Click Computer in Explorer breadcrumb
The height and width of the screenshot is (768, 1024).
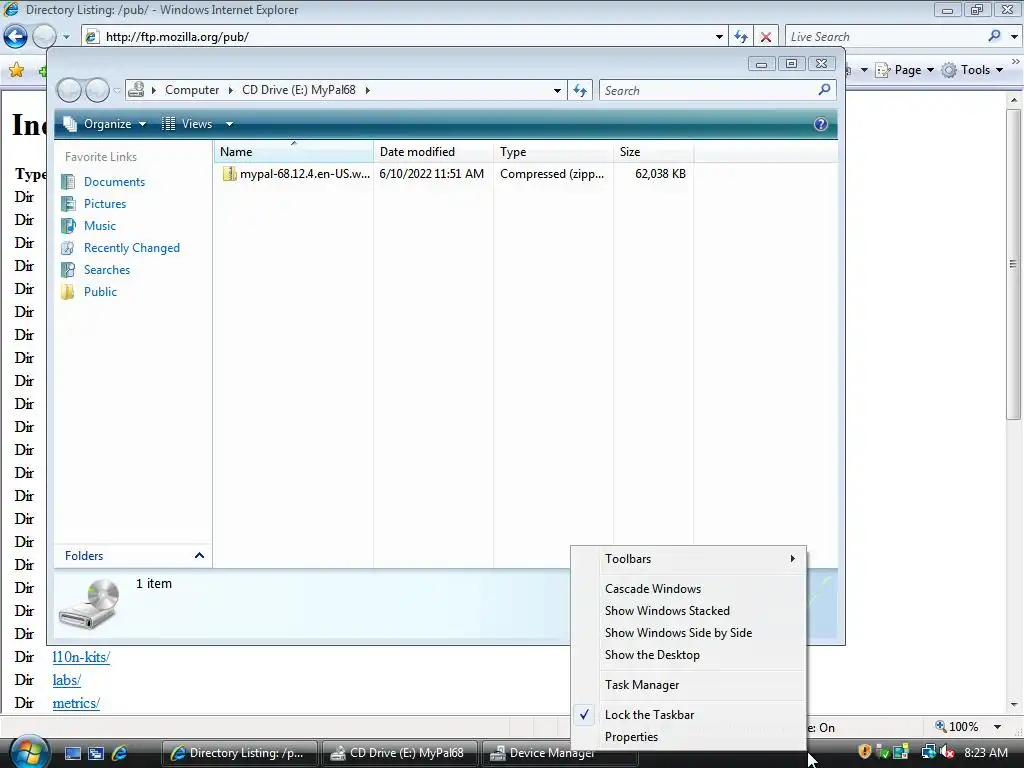[191, 90]
